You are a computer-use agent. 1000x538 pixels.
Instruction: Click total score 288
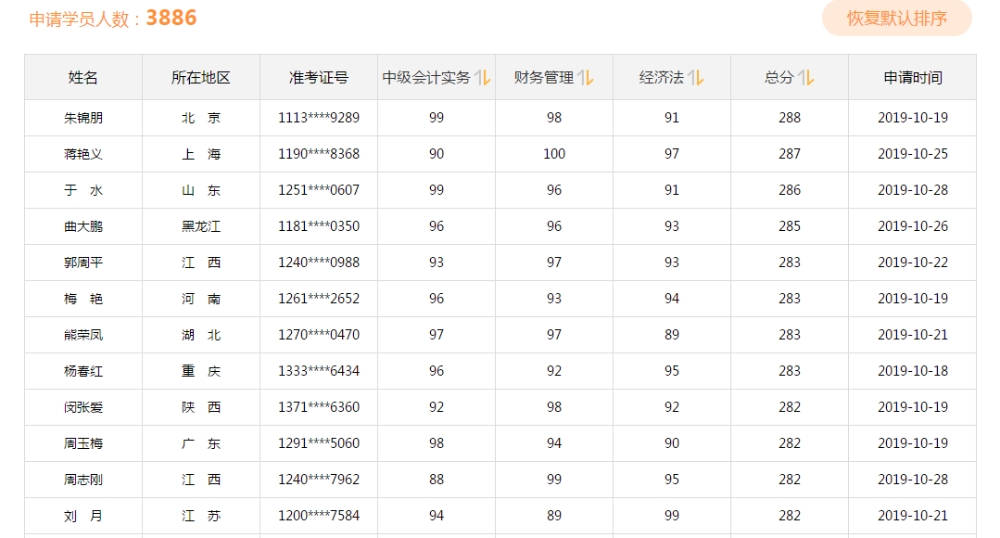(x=790, y=118)
